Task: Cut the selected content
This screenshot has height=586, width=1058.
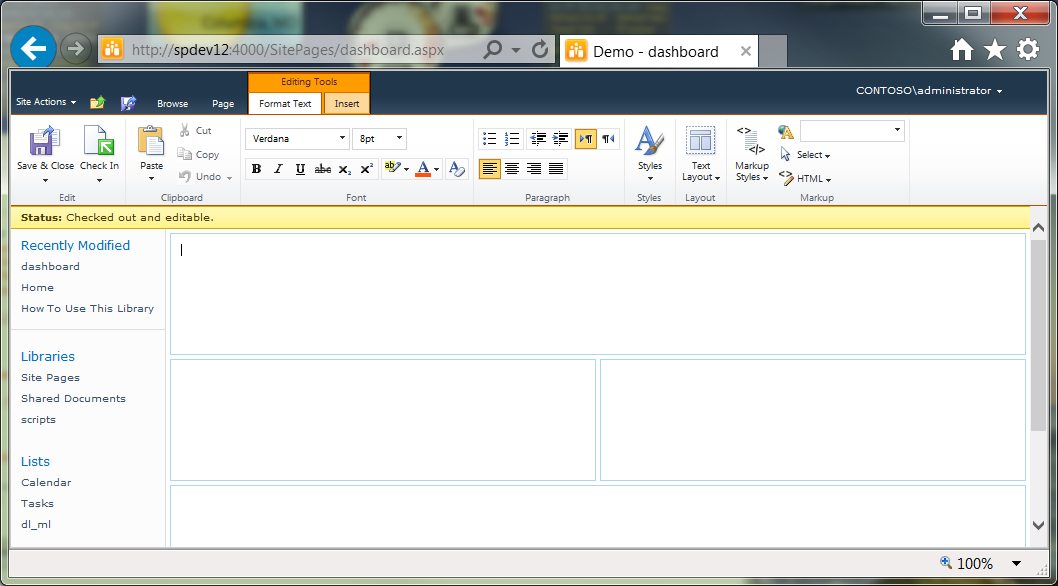Action: click(195, 130)
